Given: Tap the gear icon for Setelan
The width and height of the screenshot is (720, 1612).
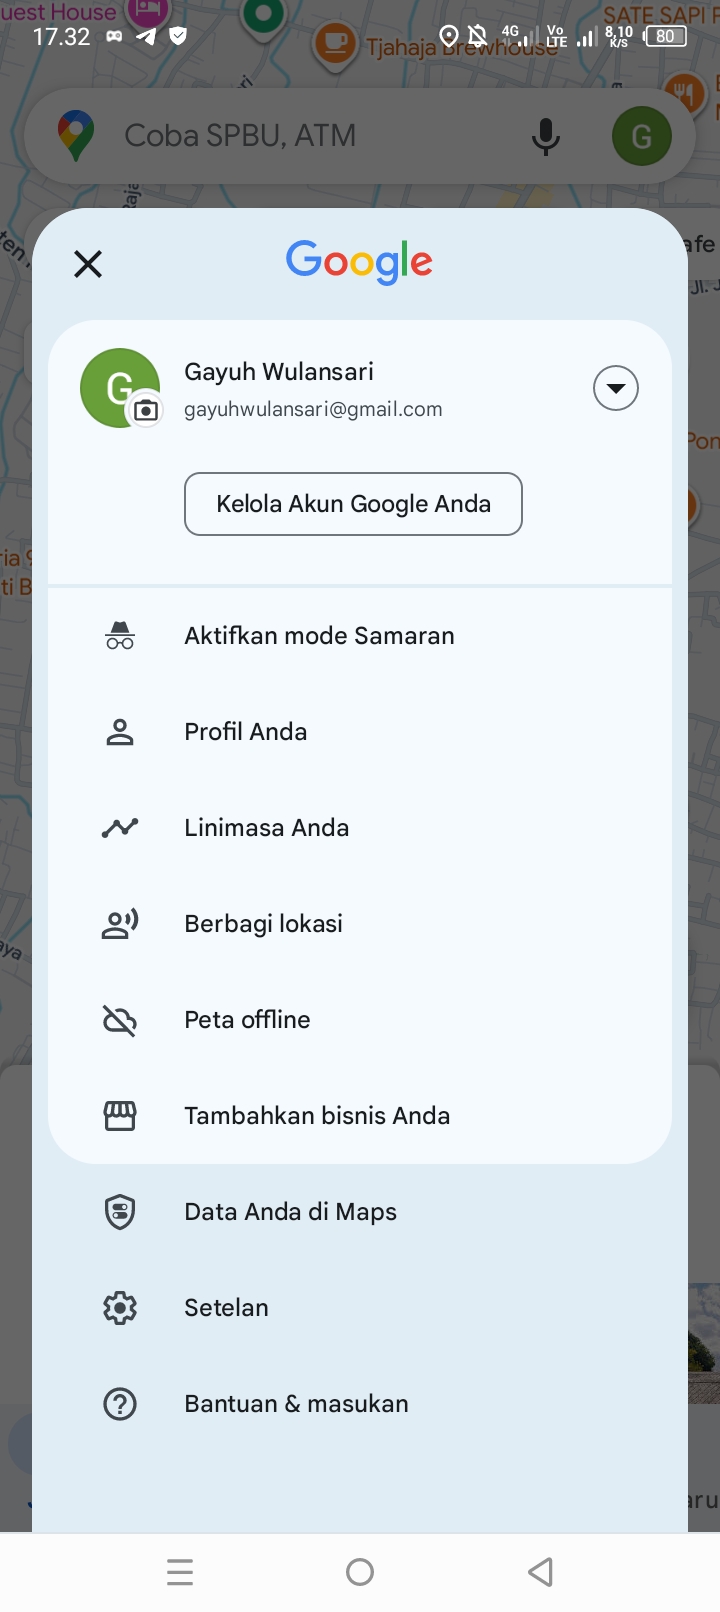Looking at the screenshot, I should click(x=120, y=1308).
